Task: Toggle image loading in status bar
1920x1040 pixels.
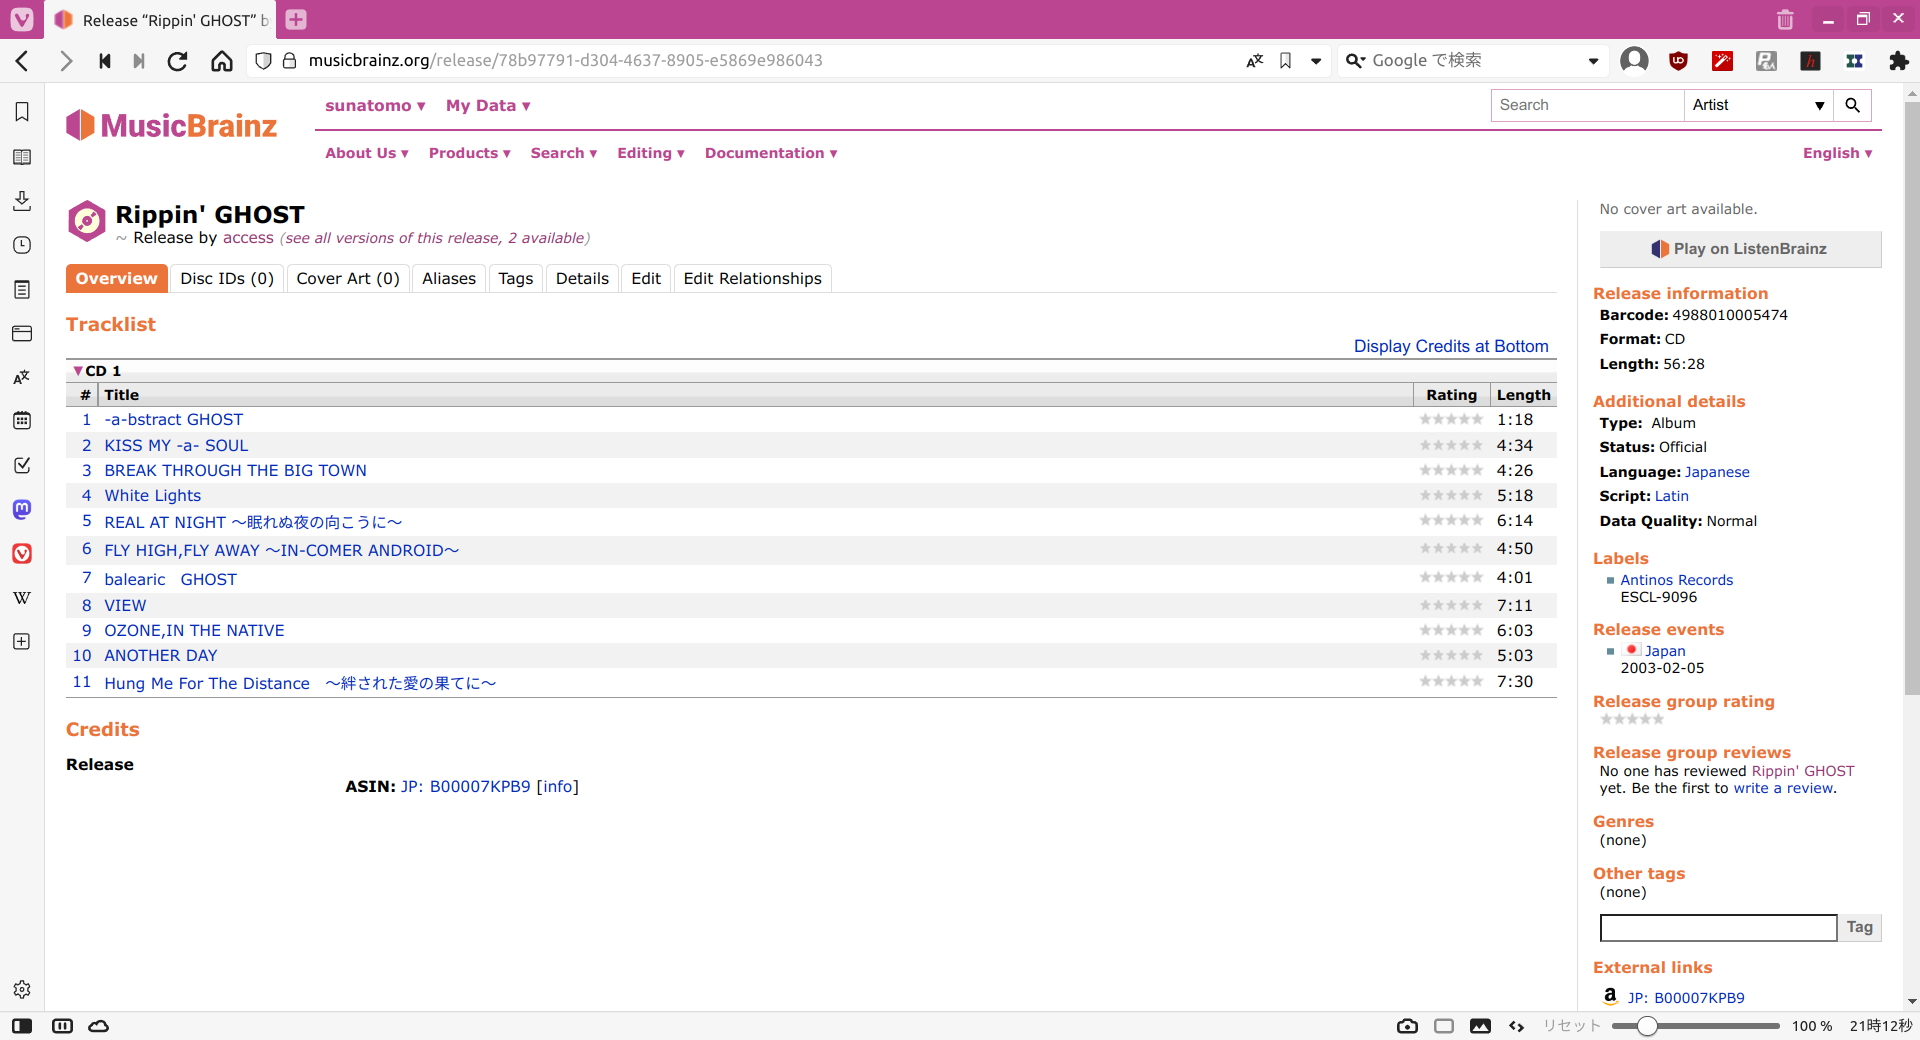Action: coord(1481,1026)
